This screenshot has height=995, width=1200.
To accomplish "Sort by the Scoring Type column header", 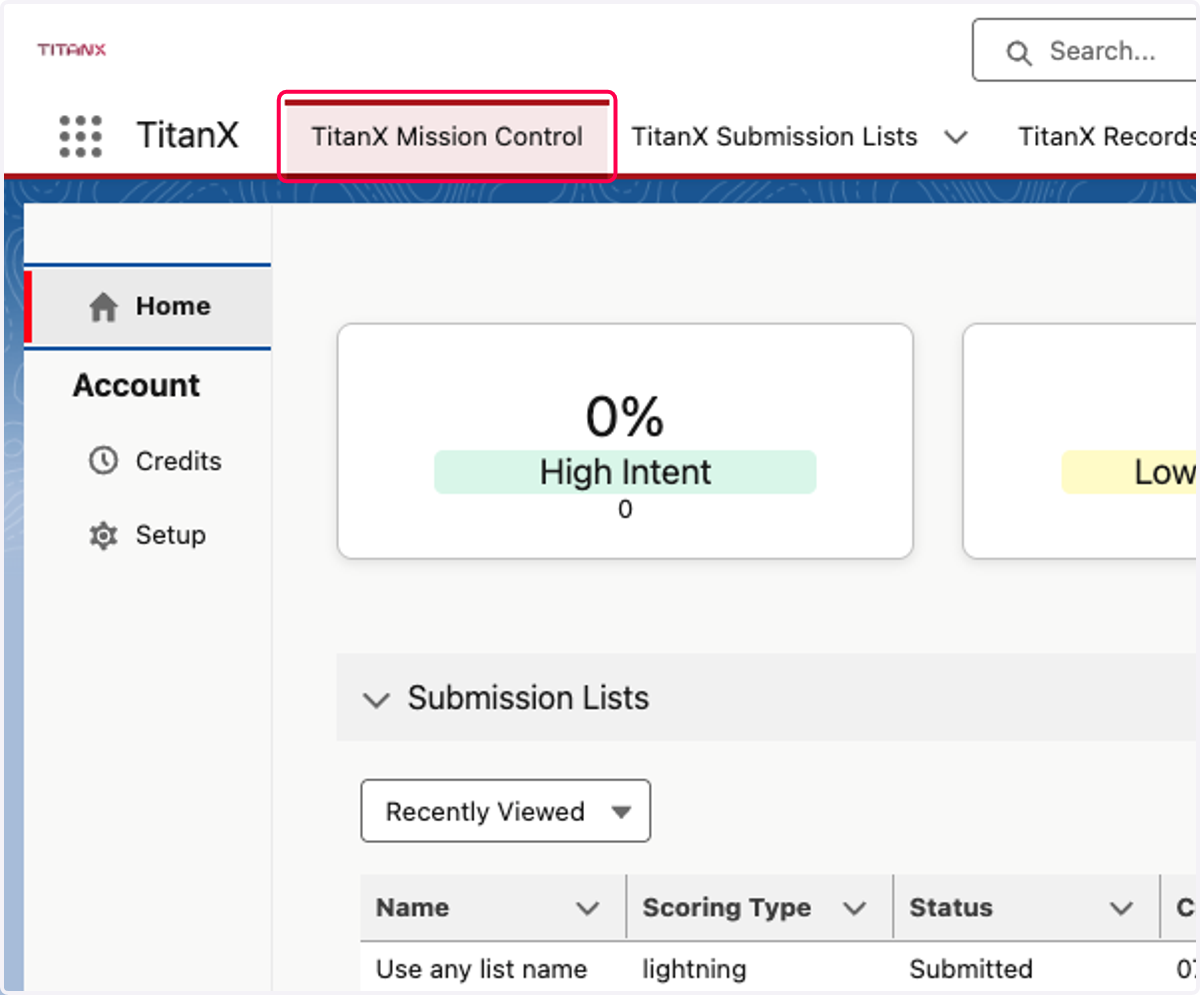I will point(726,907).
